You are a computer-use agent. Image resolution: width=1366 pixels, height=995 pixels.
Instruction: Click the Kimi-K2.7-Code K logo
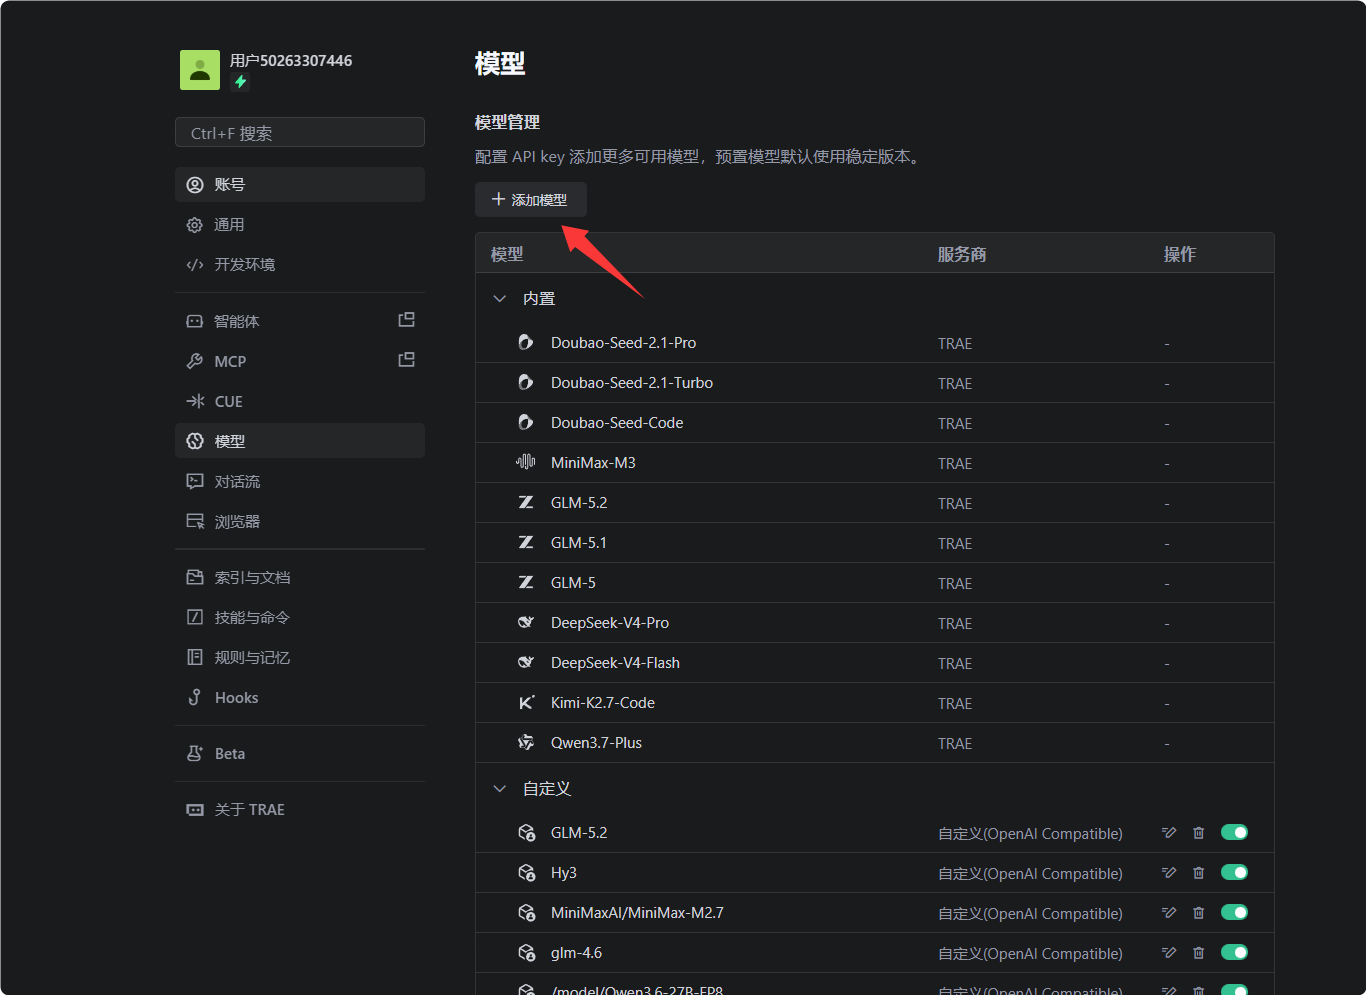click(526, 702)
